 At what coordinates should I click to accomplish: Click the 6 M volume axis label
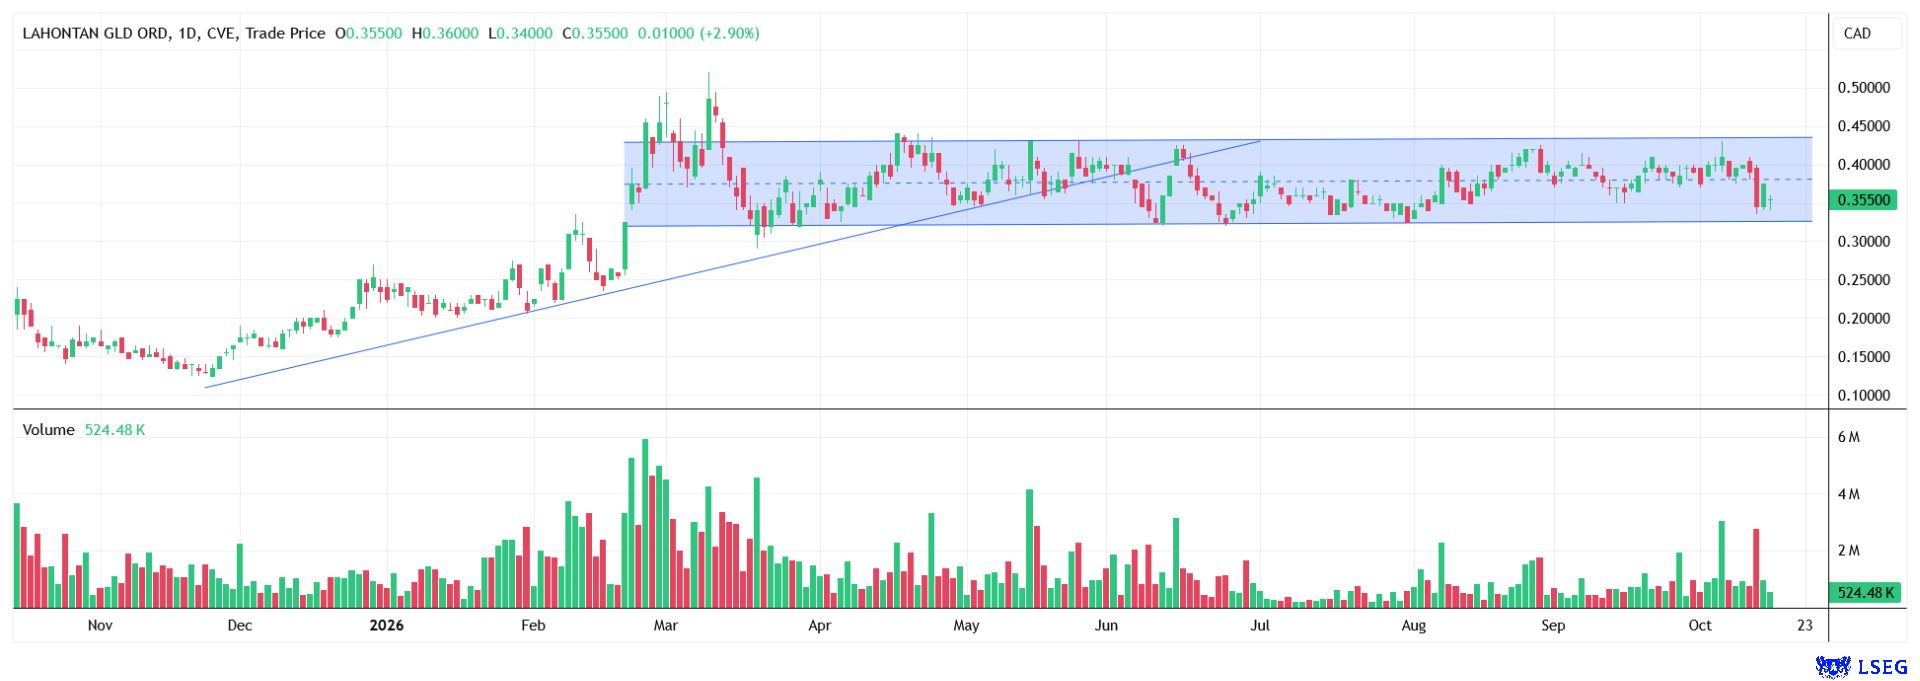pos(1849,437)
